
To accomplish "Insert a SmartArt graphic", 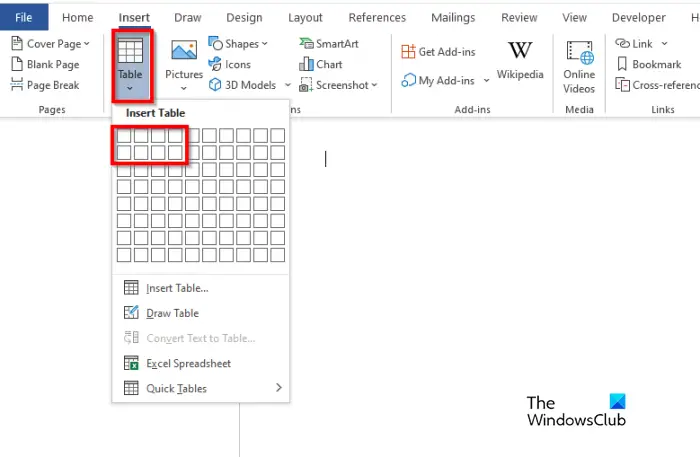I will point(329,43).
